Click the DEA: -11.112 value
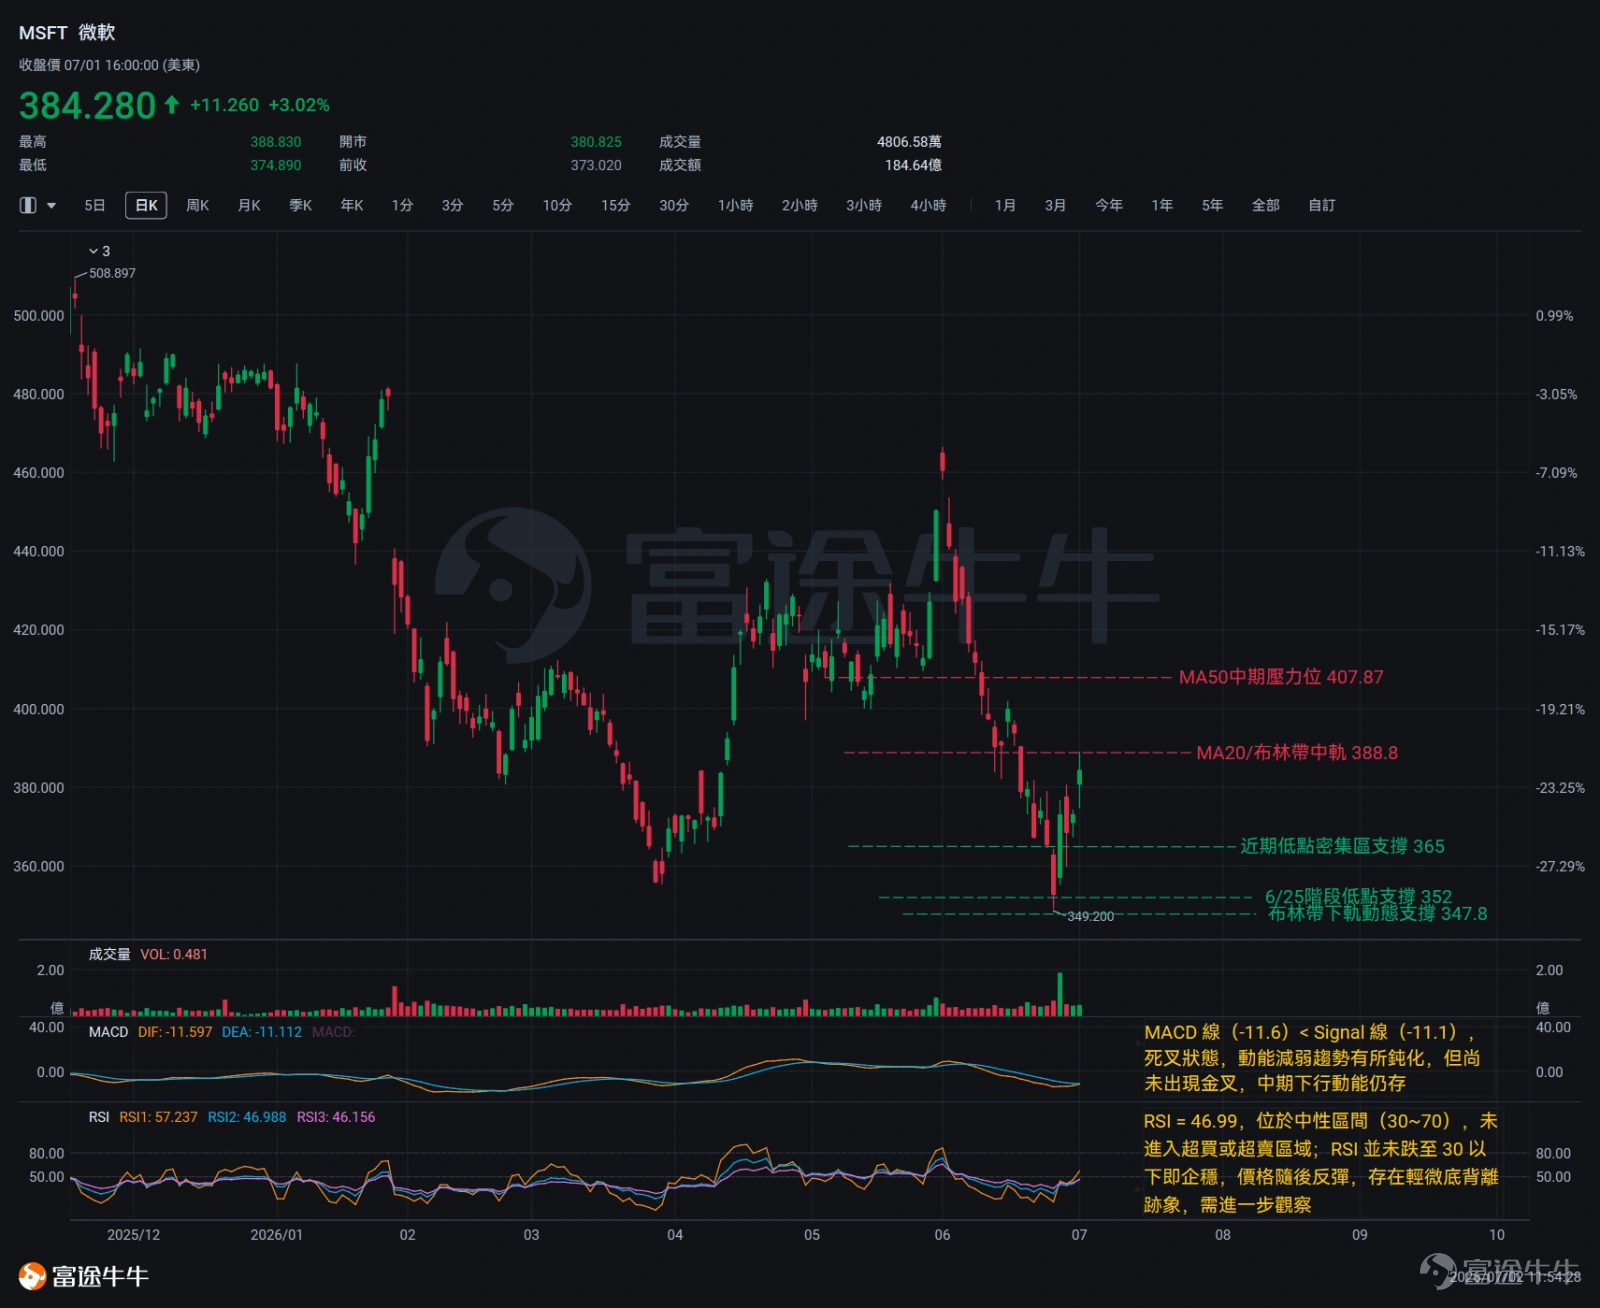Viewport: 1600px width, 1308px height. pos(262,1032)
